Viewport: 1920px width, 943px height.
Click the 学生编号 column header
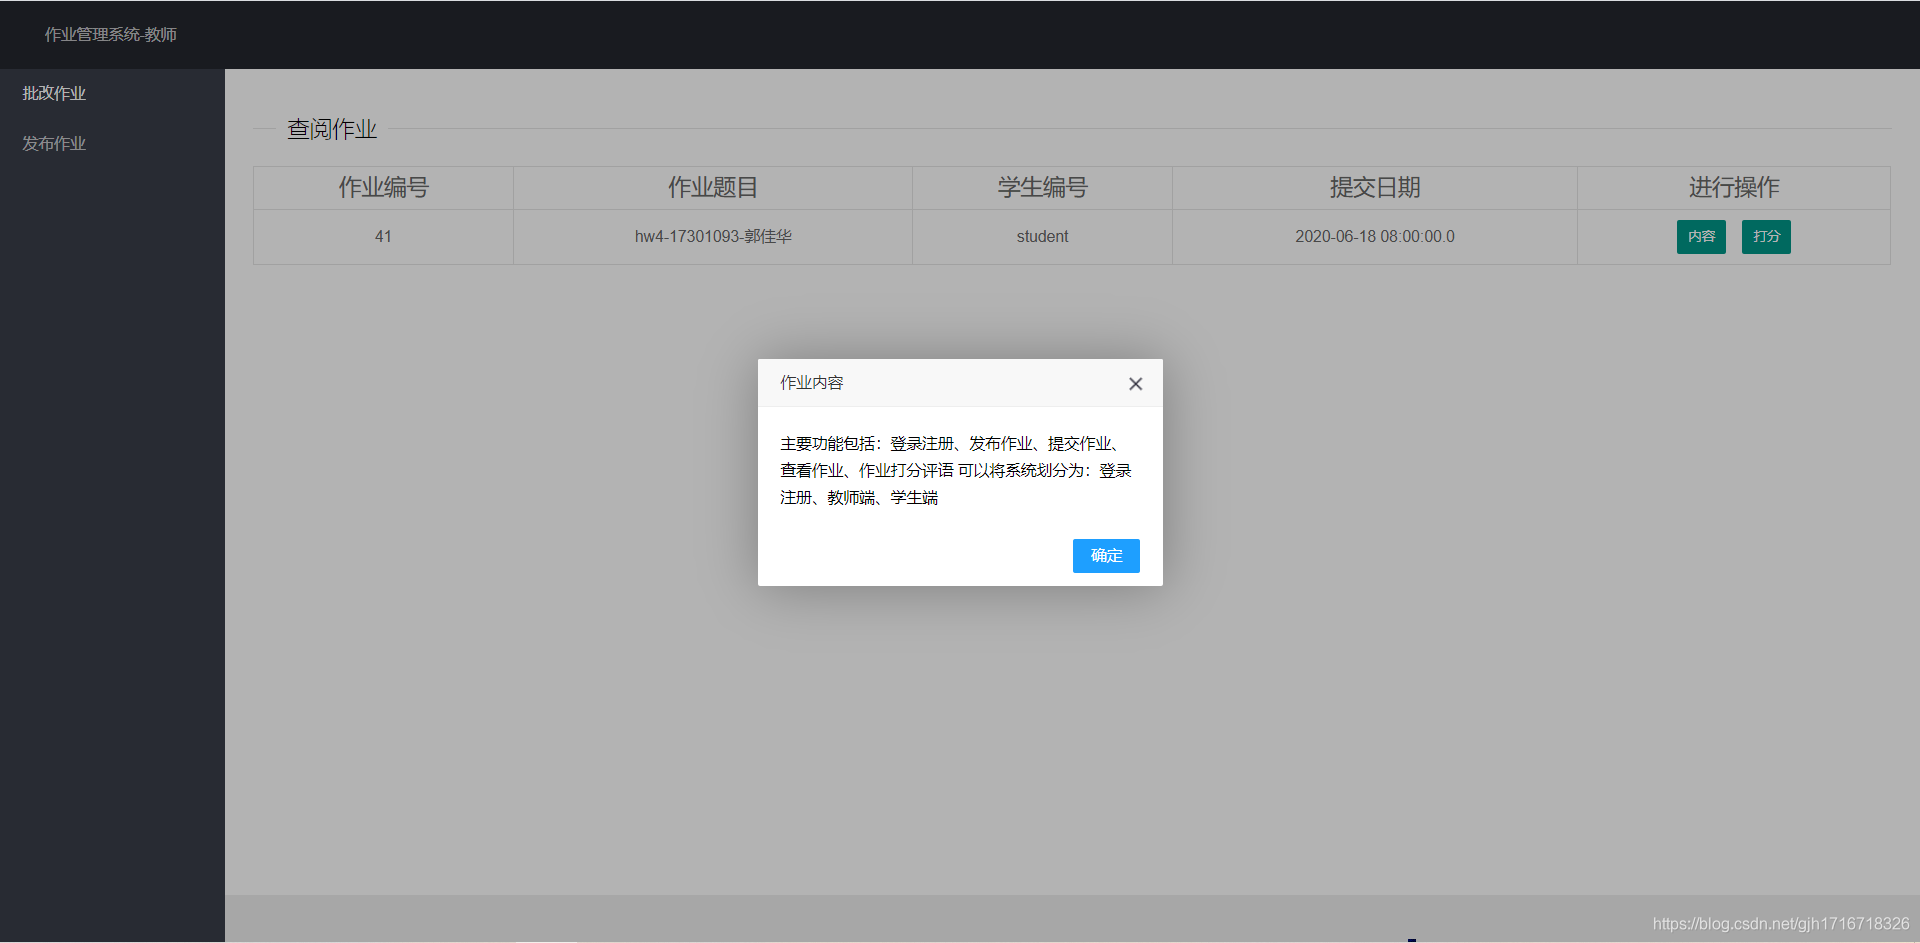[x=1042, y=187]
